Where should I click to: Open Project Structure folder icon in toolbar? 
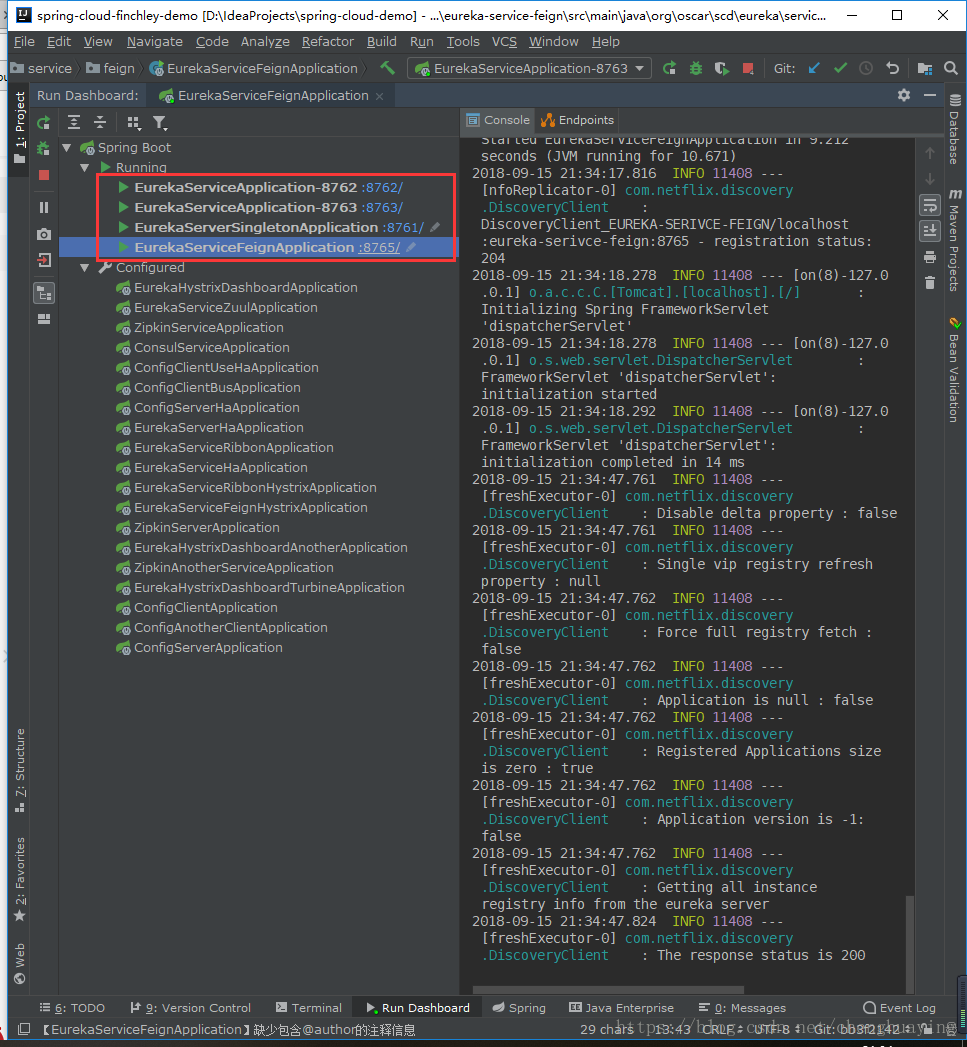(x=925, y=68)
